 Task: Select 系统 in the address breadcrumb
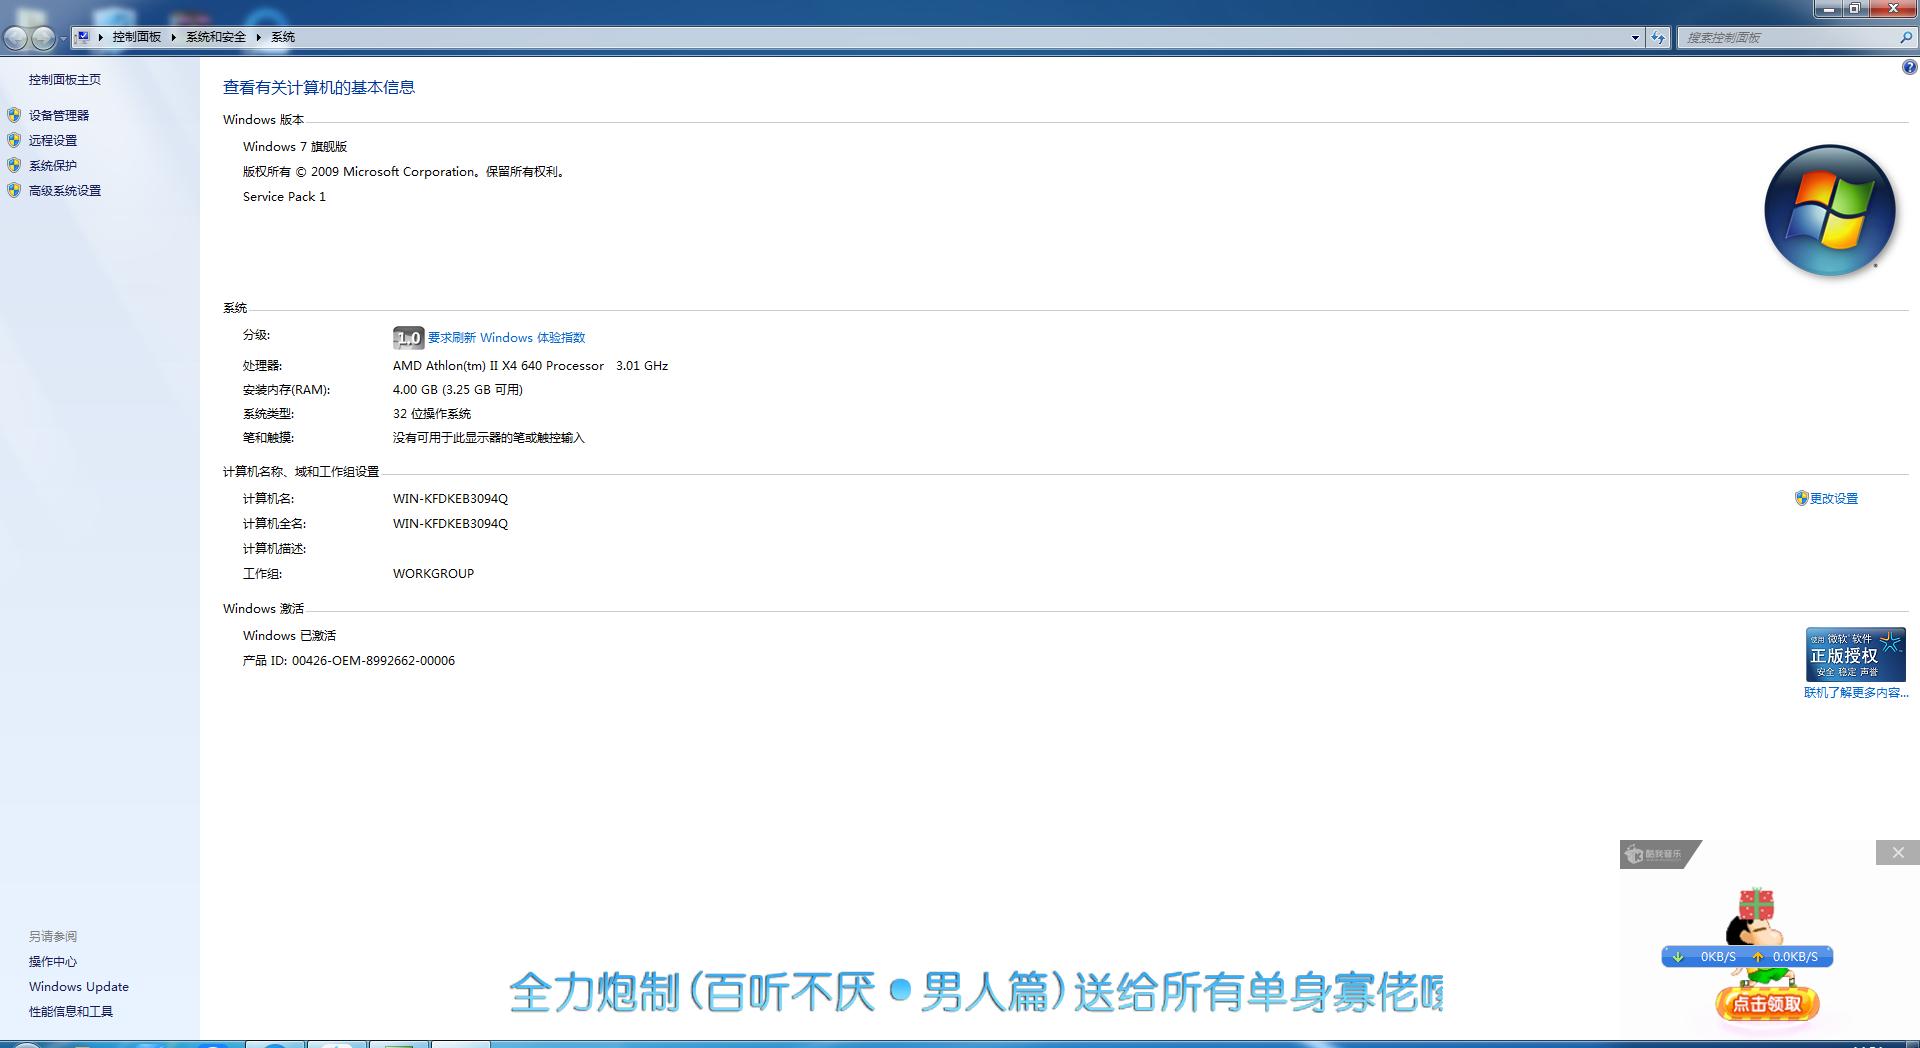click(x=283, y=37)
